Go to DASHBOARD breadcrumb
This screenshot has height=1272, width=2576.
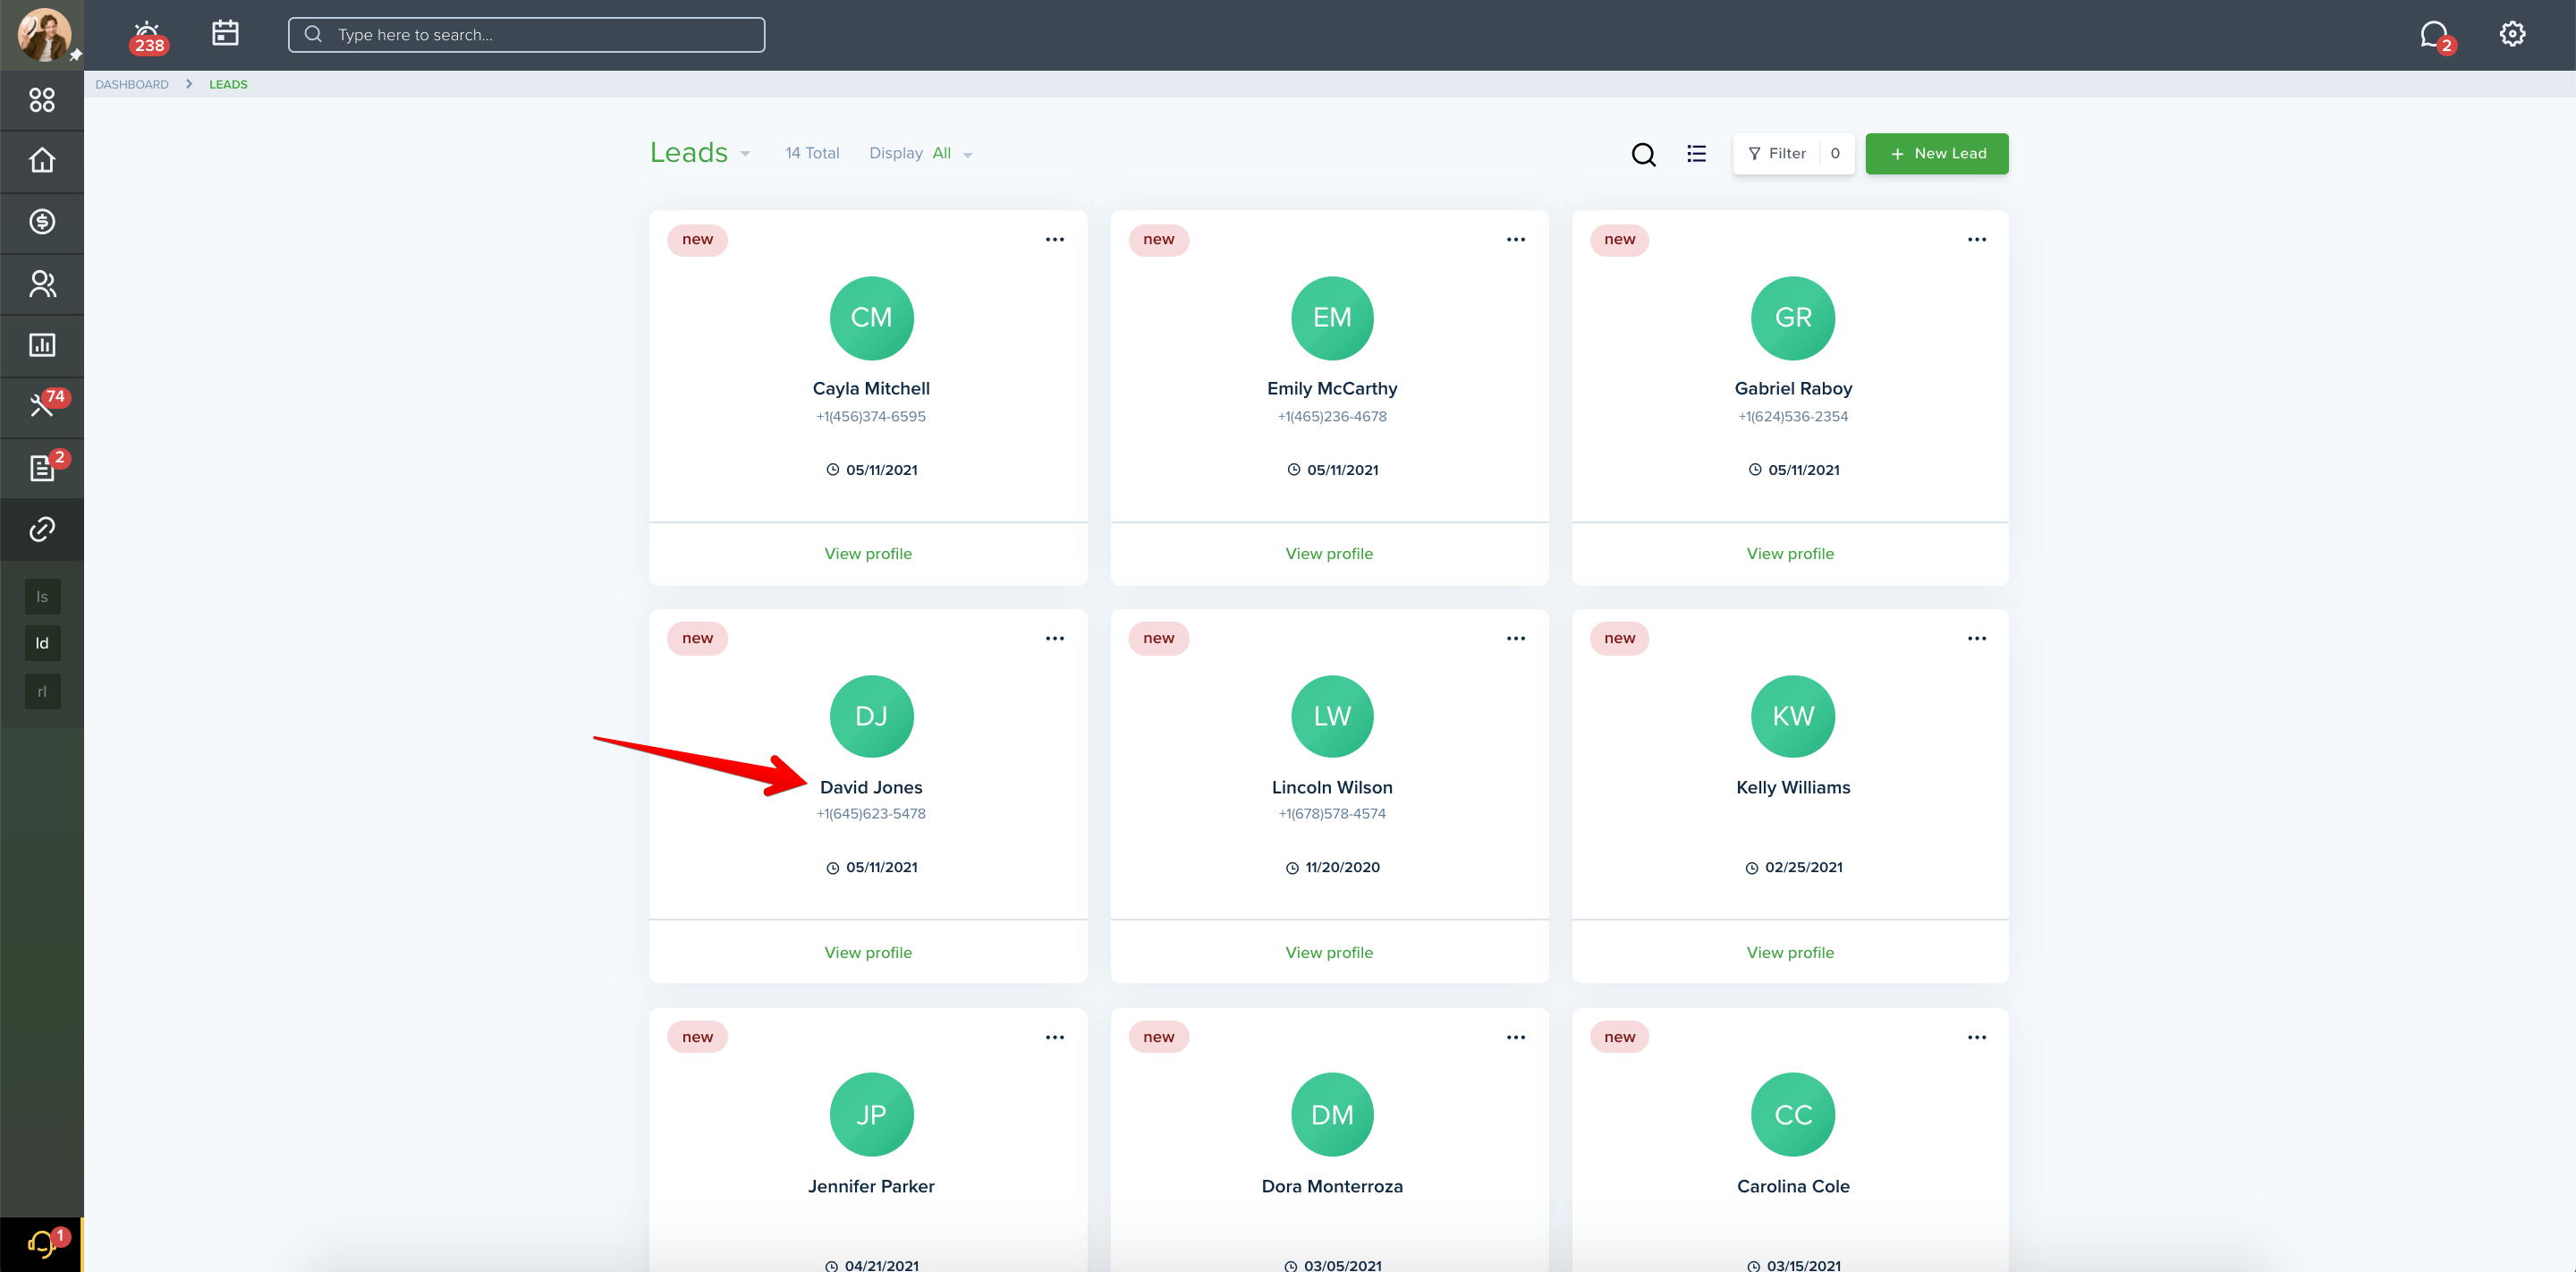[x=132, y=85]
